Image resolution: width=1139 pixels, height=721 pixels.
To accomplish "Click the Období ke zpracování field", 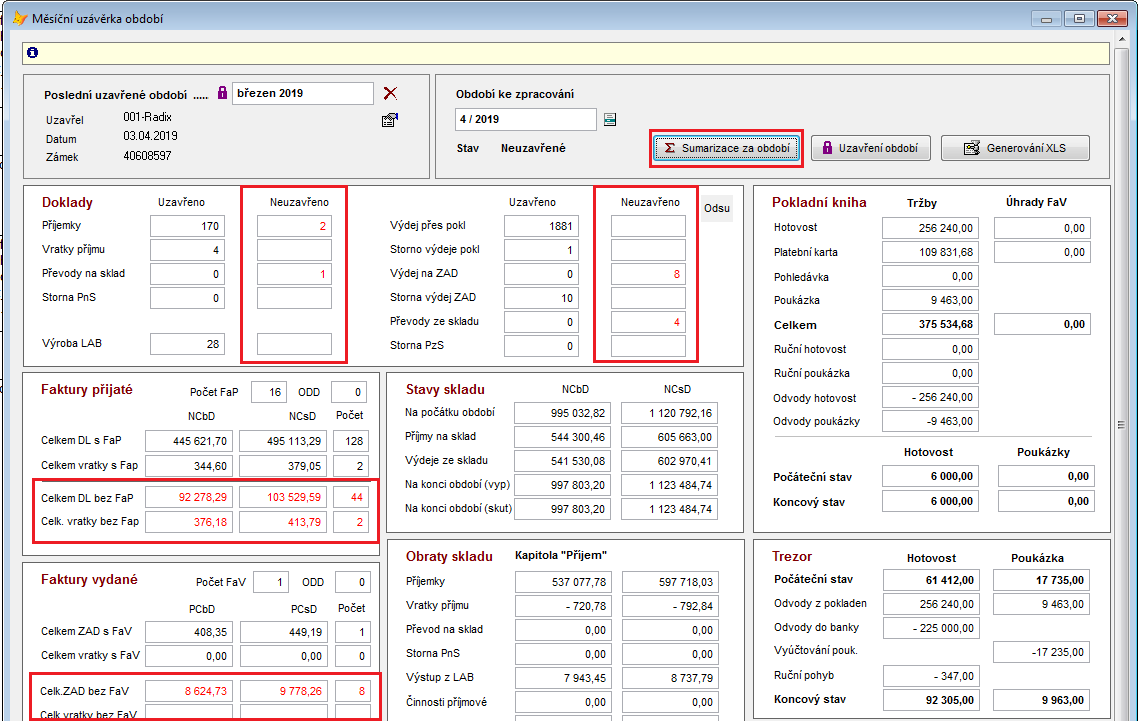I will [525, 120].
